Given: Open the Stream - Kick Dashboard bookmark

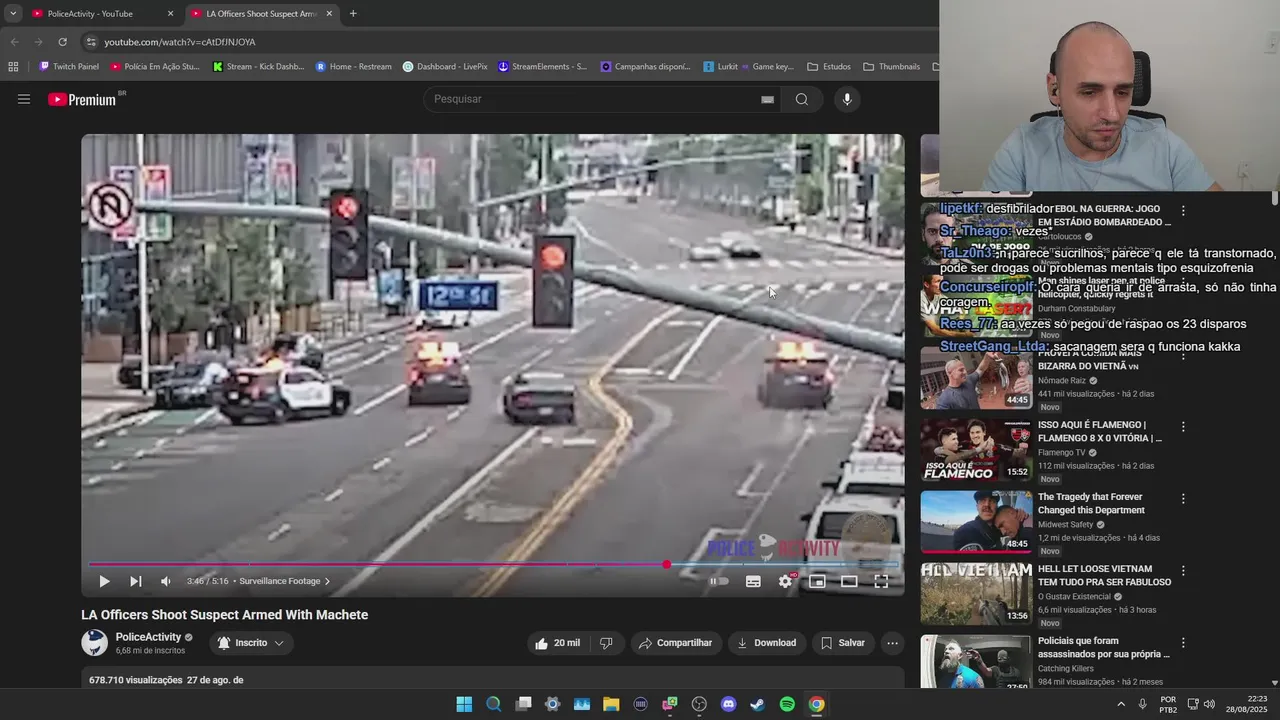Looking at the screenshot, I should (x=258, y=67).
